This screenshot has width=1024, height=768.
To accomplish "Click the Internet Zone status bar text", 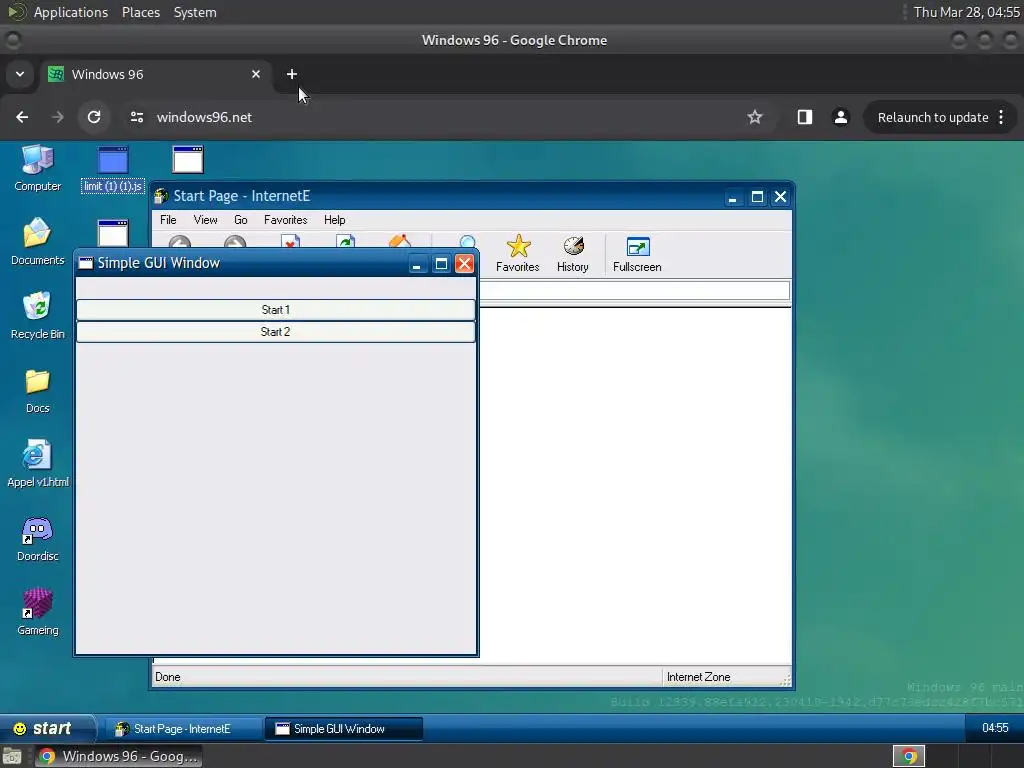I will pos(698,677).
